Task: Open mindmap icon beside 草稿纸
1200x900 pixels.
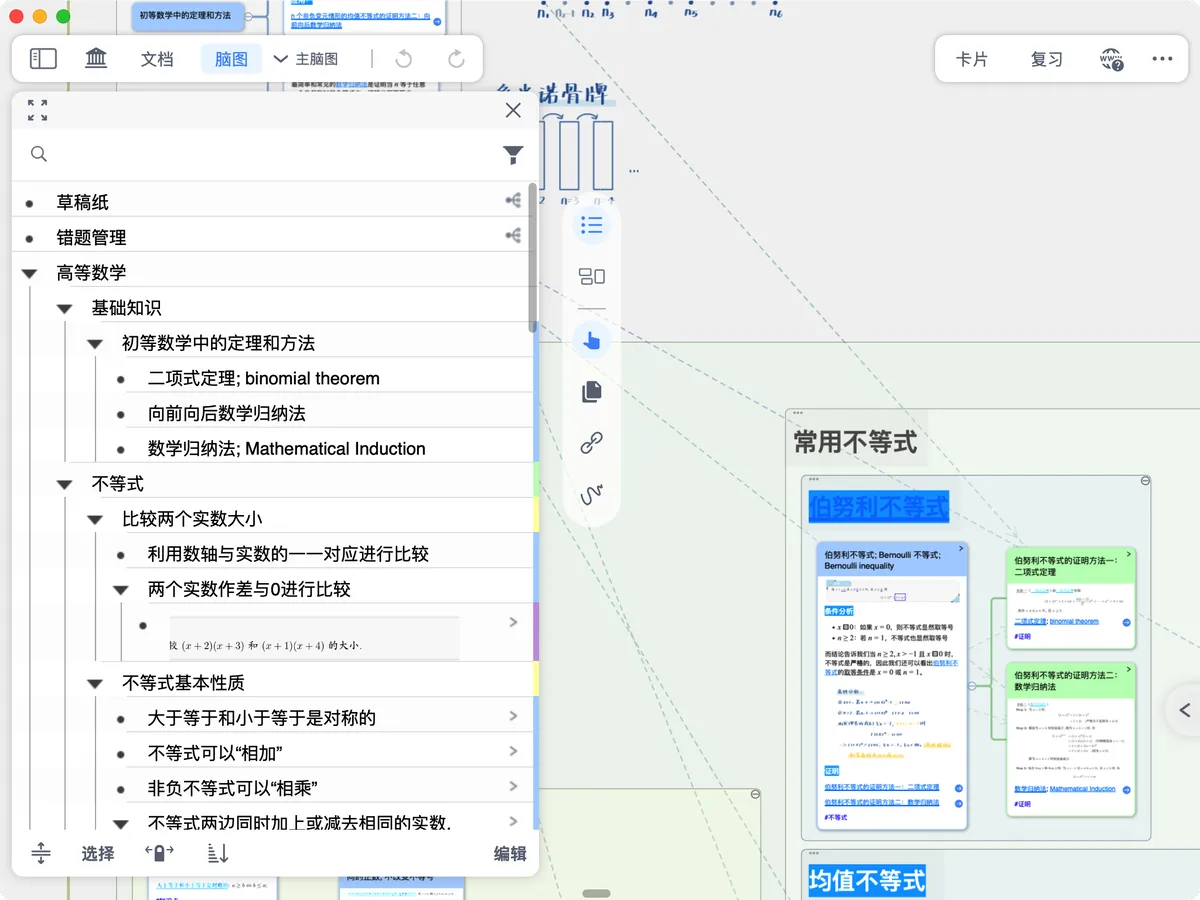Action: 513,201
